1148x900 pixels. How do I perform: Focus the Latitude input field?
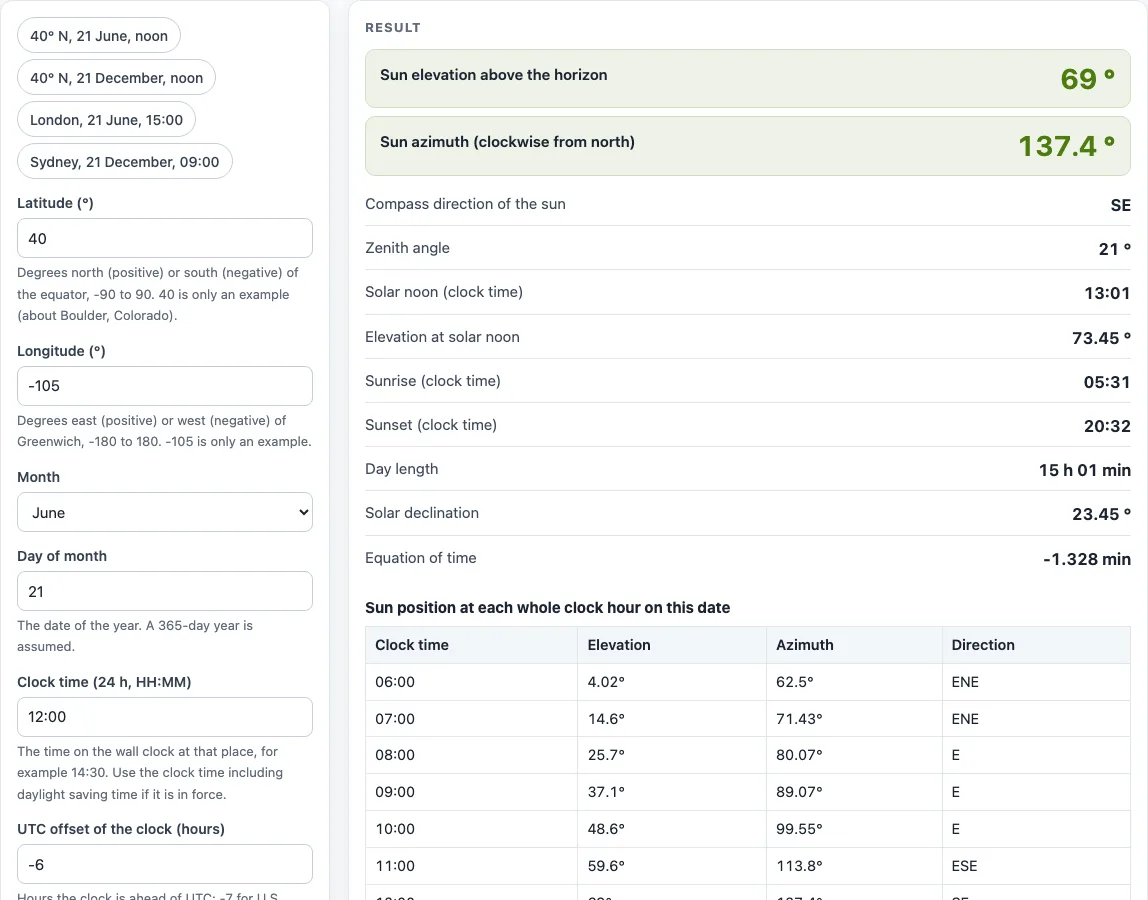pos(165,238)
